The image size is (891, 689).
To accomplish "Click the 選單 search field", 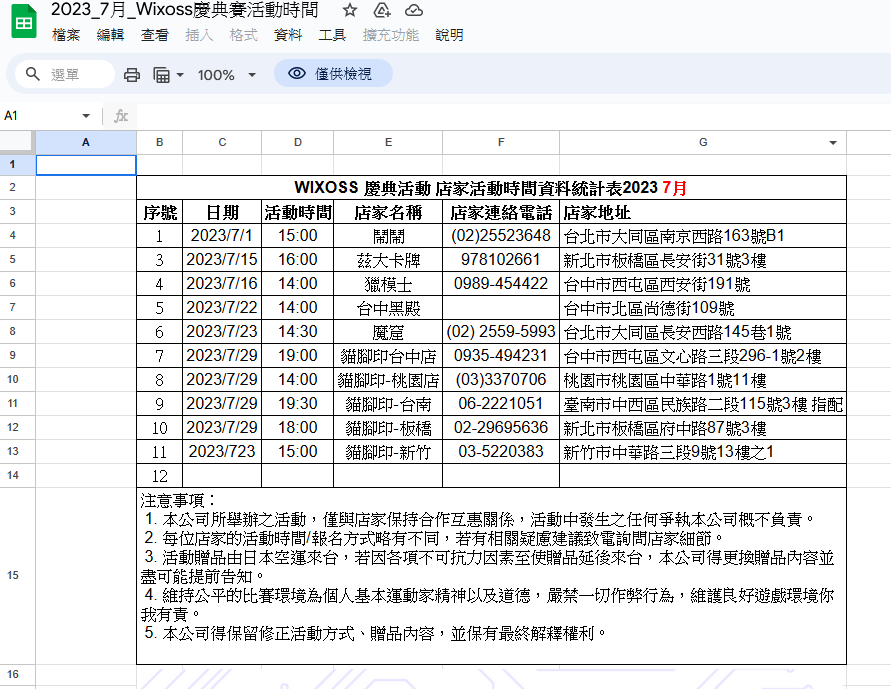I will [65, 74].
